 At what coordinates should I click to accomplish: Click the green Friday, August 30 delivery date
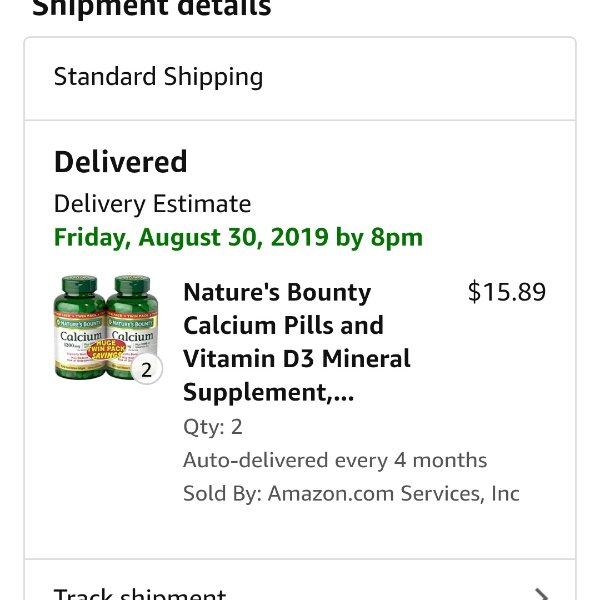pyautogui.click(x=238, y=238)
